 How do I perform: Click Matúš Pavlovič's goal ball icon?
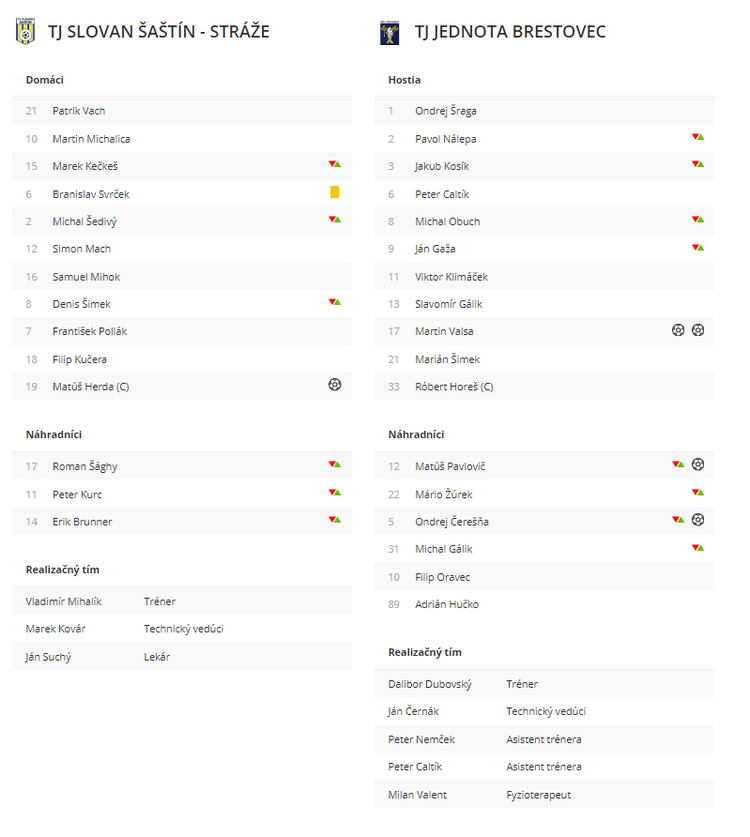698,464
